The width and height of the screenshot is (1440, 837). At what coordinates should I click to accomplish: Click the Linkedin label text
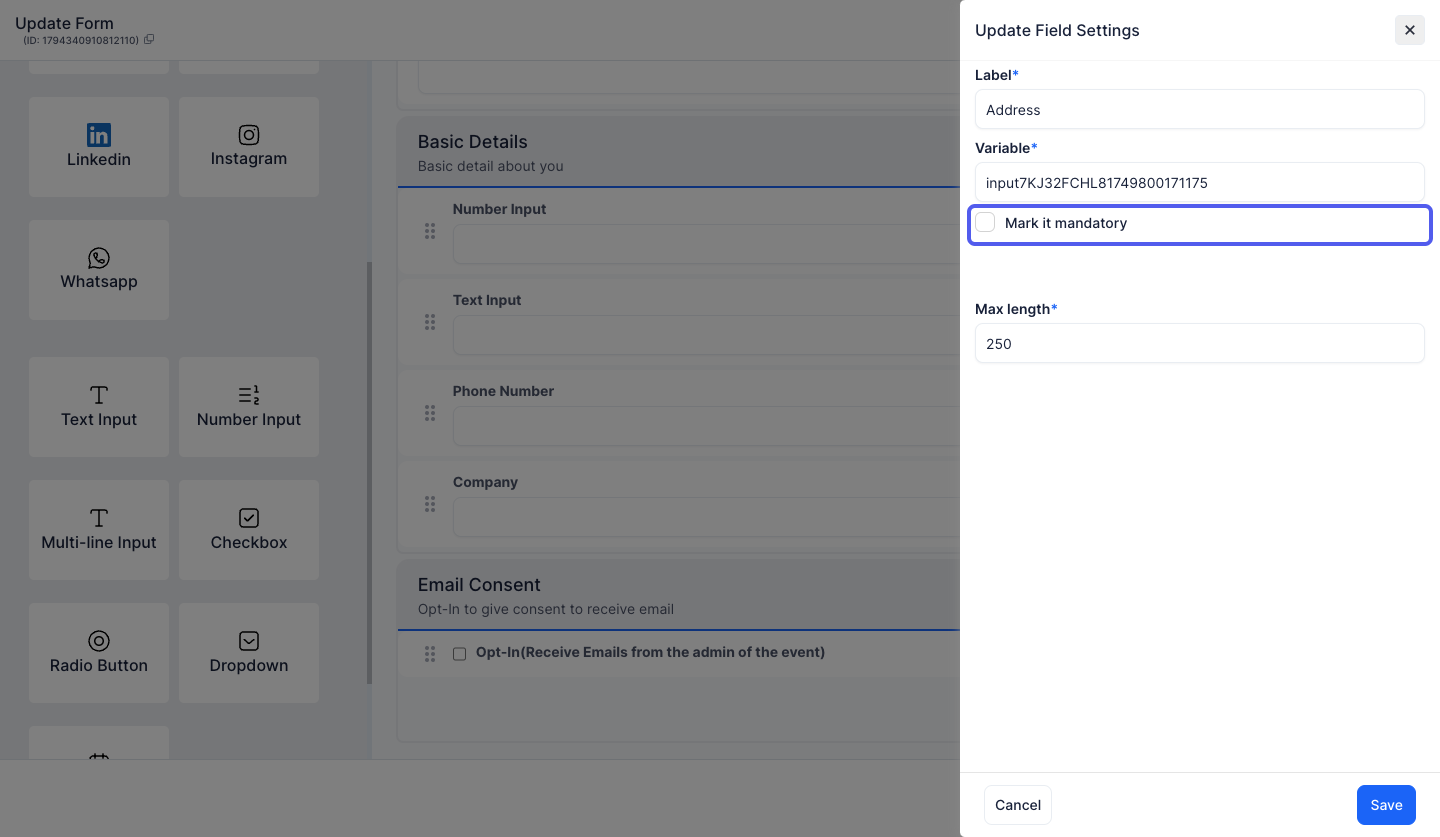99,159
